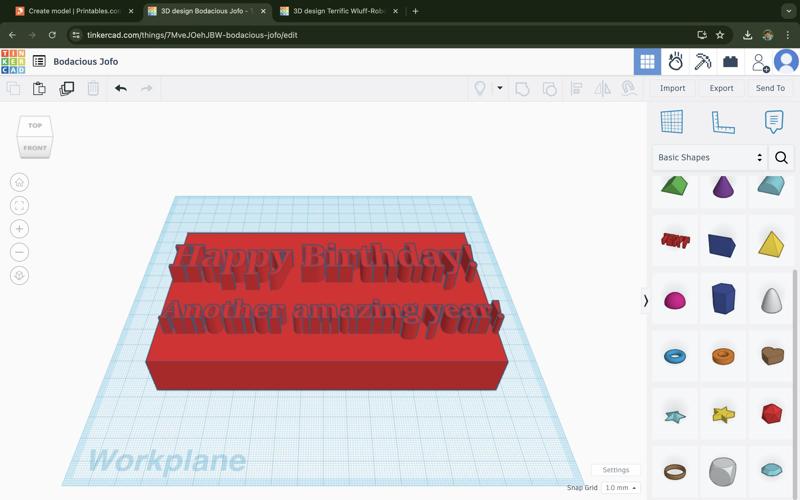Screen dimensions: 800x500
Task: Select the red TEXT shape
Action: 675,241
